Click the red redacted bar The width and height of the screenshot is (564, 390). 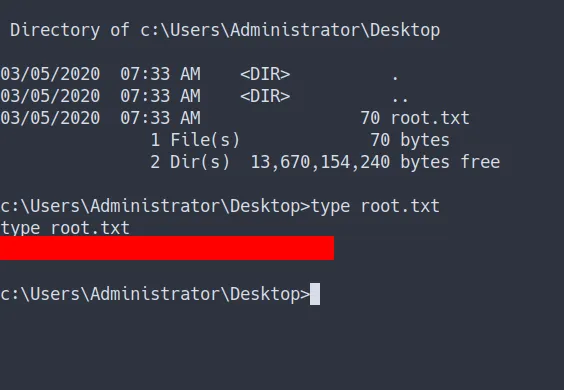tap(167, 248)
